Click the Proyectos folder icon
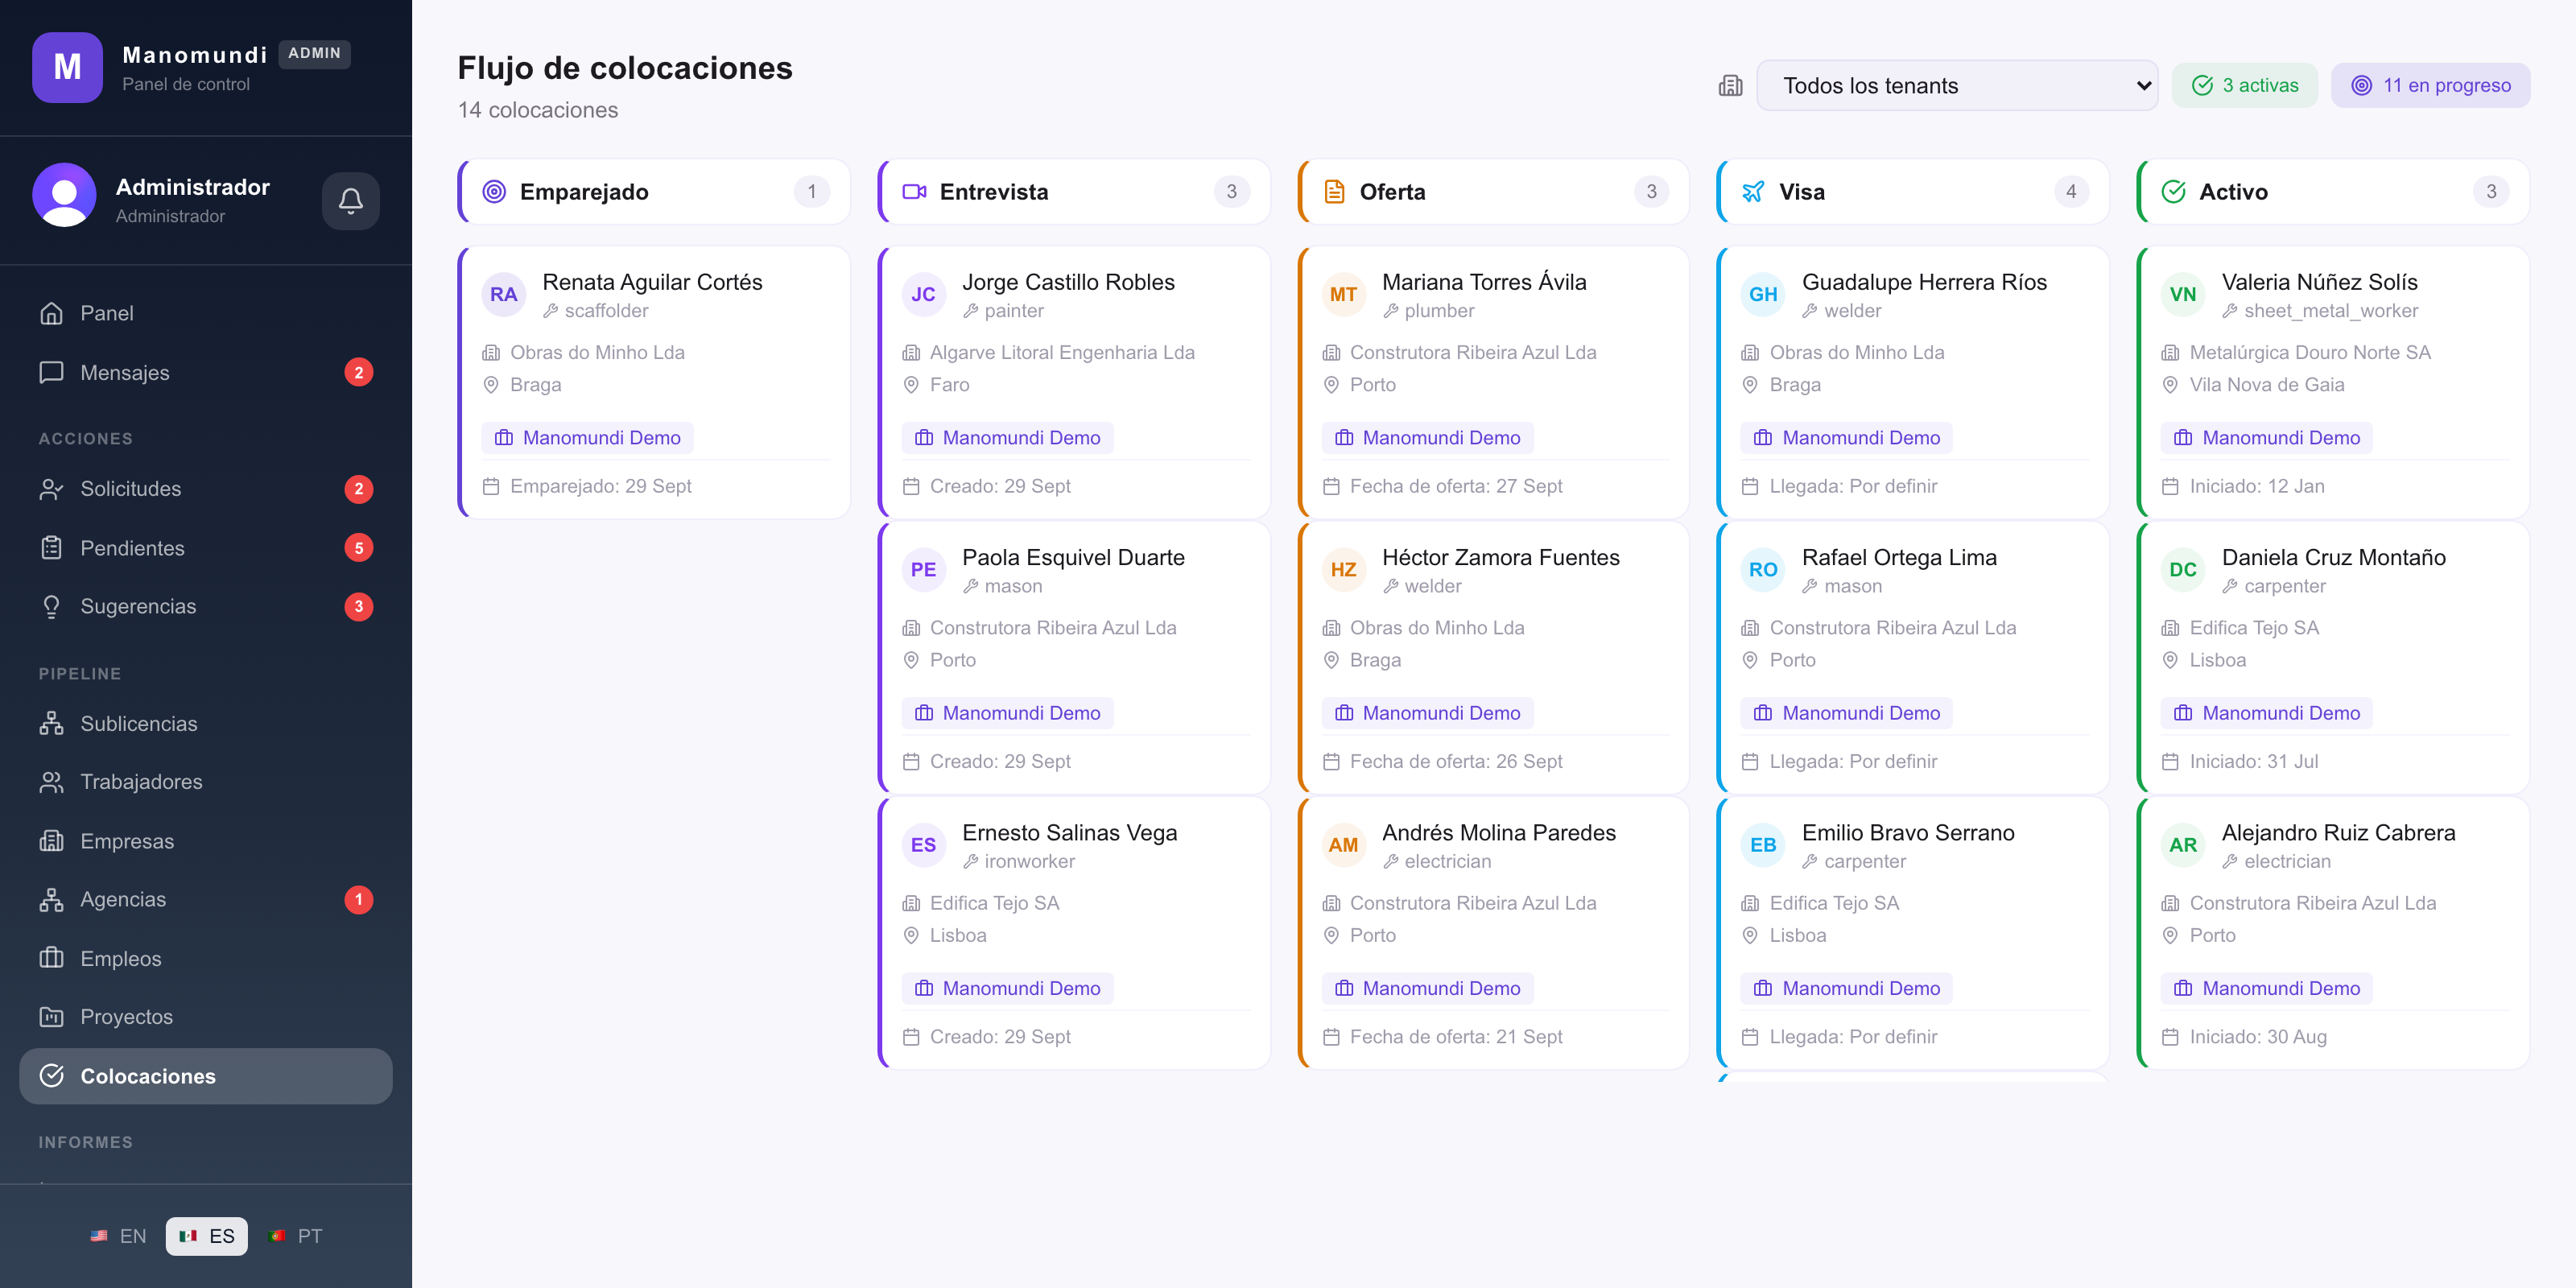 [x=51, y=1017]
